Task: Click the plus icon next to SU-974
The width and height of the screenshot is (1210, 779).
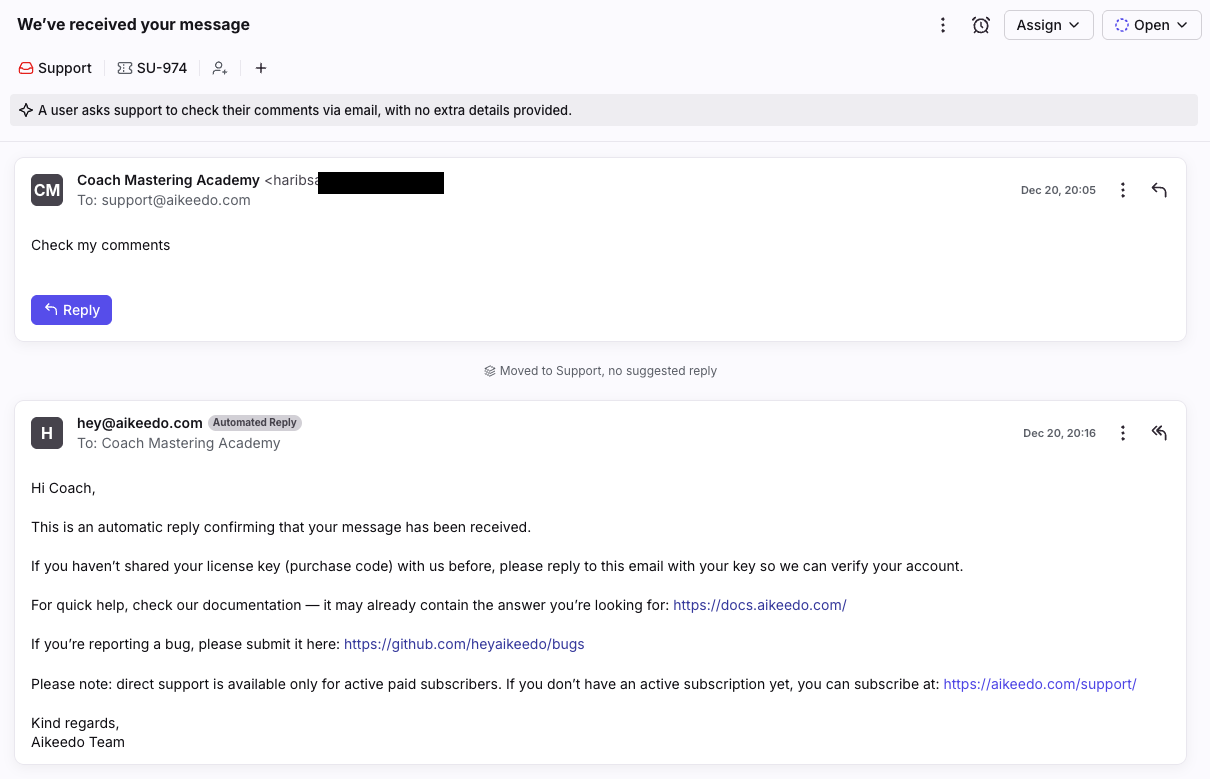Action: (x=261, y=68)
